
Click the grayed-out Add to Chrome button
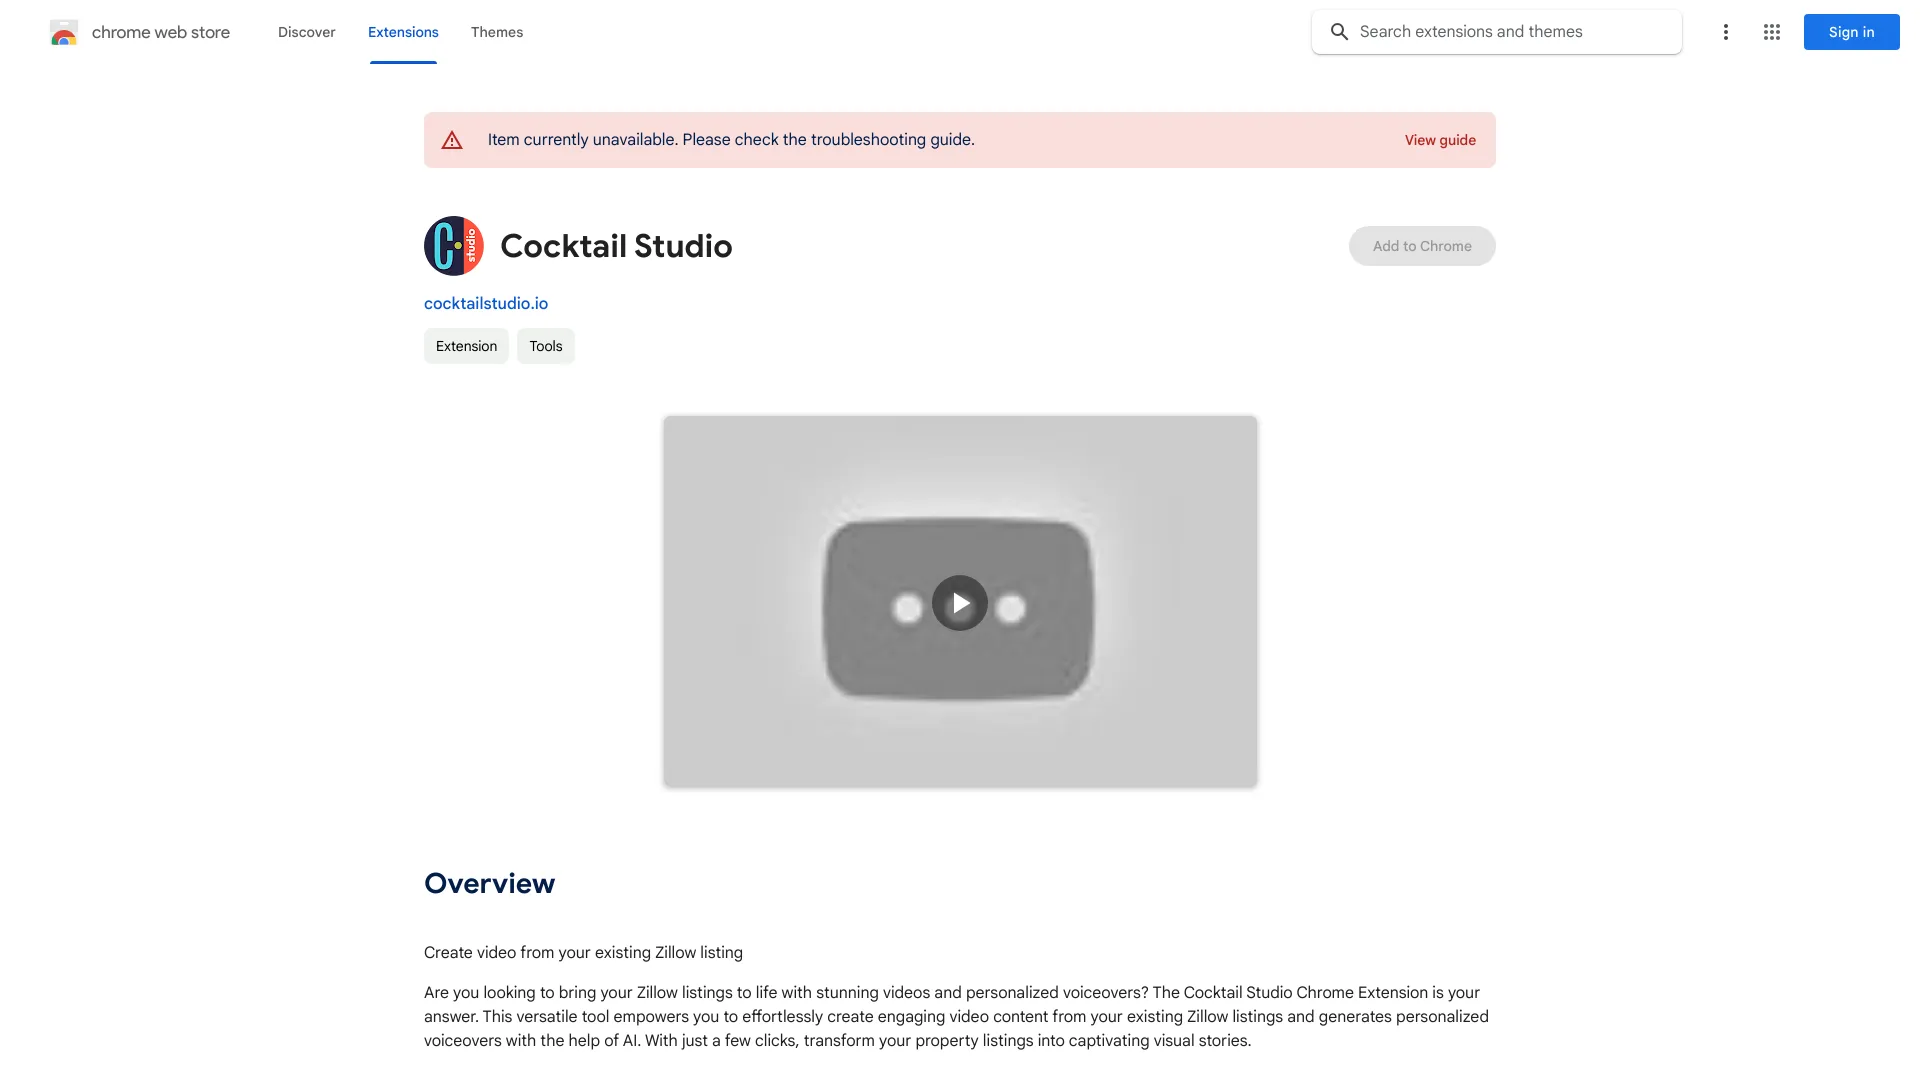tap(1421, 245)
